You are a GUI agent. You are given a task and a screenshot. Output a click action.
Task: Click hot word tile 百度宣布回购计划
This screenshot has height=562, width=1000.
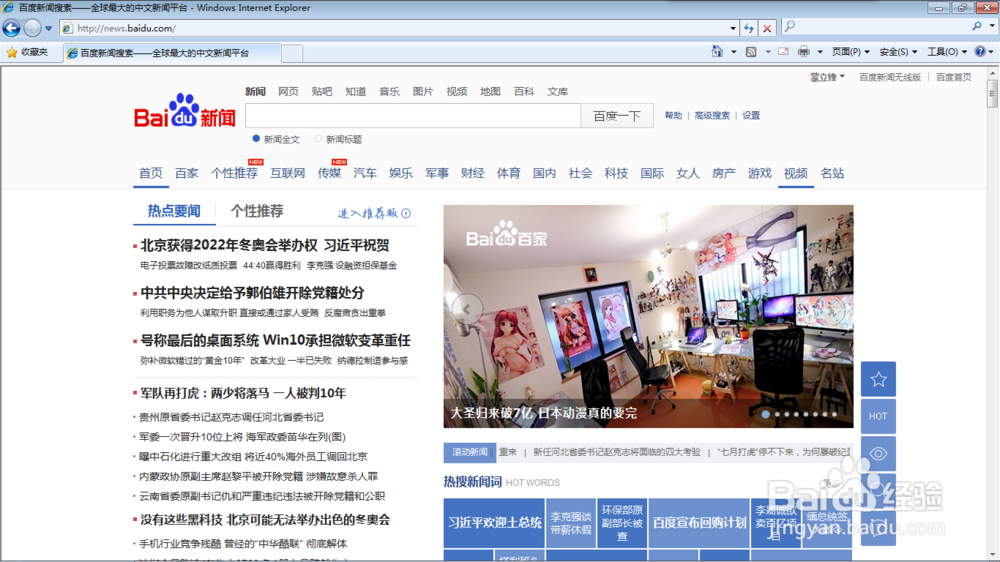point(699,522)
